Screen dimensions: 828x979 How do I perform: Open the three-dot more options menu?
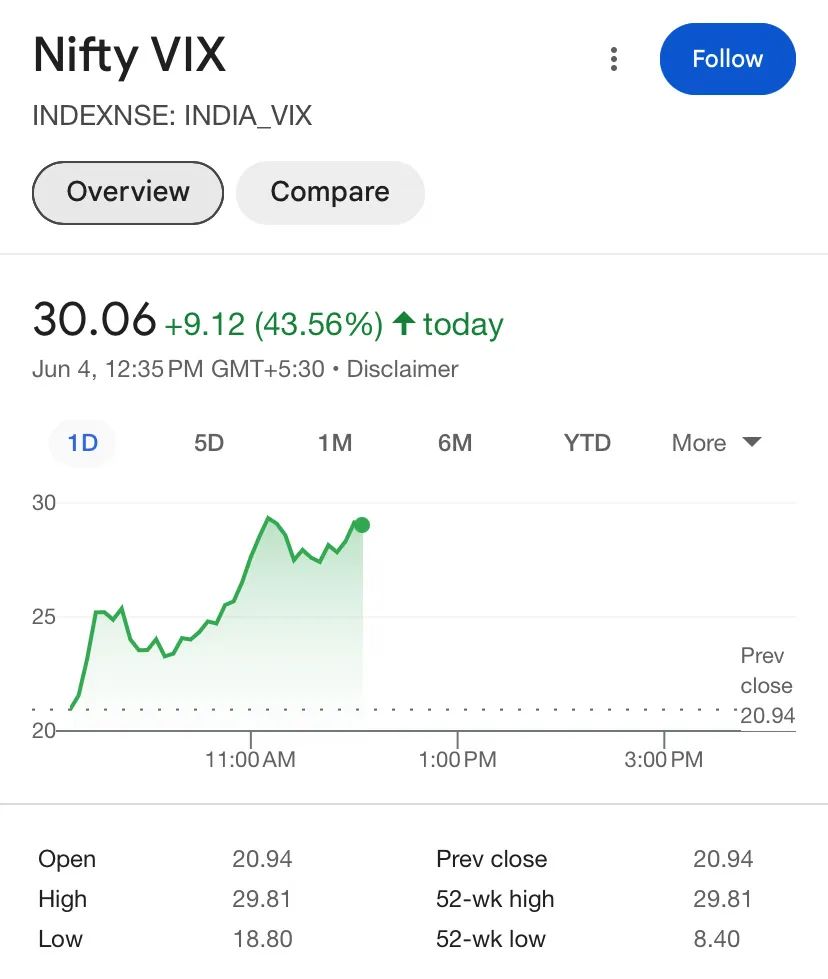coord(614,59)
